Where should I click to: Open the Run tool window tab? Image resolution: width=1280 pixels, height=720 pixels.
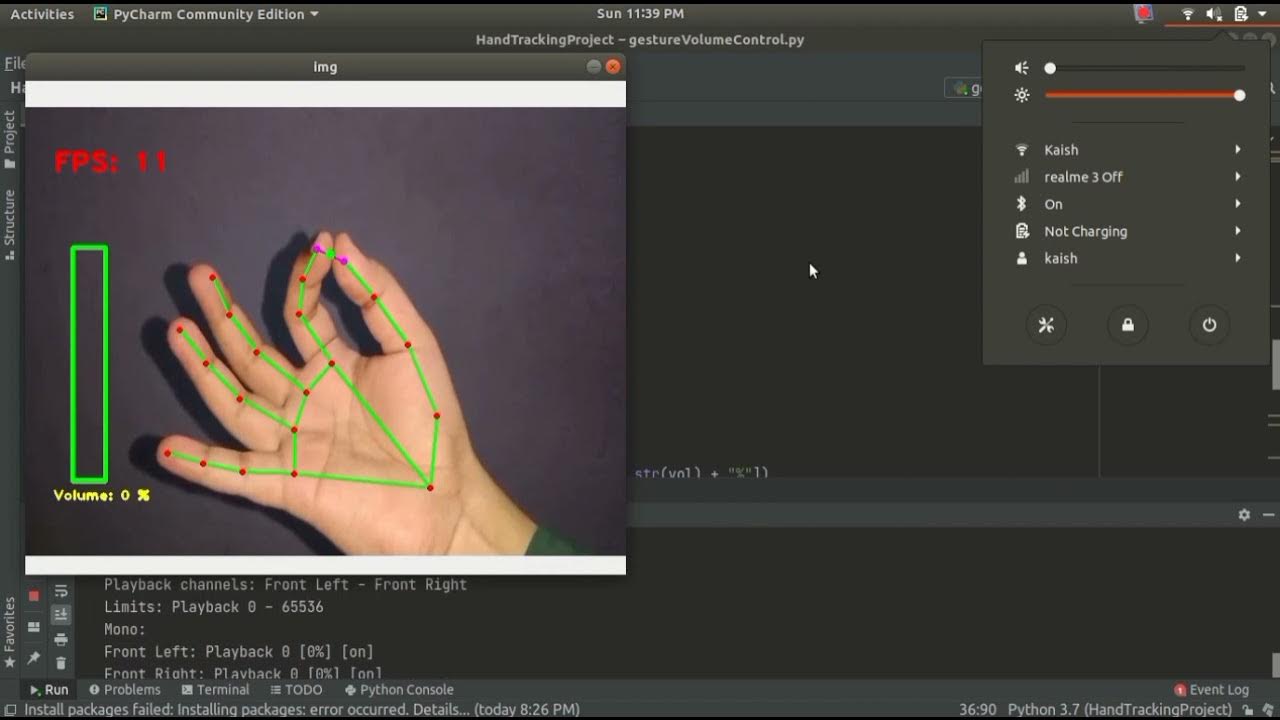tap(48, 690)
